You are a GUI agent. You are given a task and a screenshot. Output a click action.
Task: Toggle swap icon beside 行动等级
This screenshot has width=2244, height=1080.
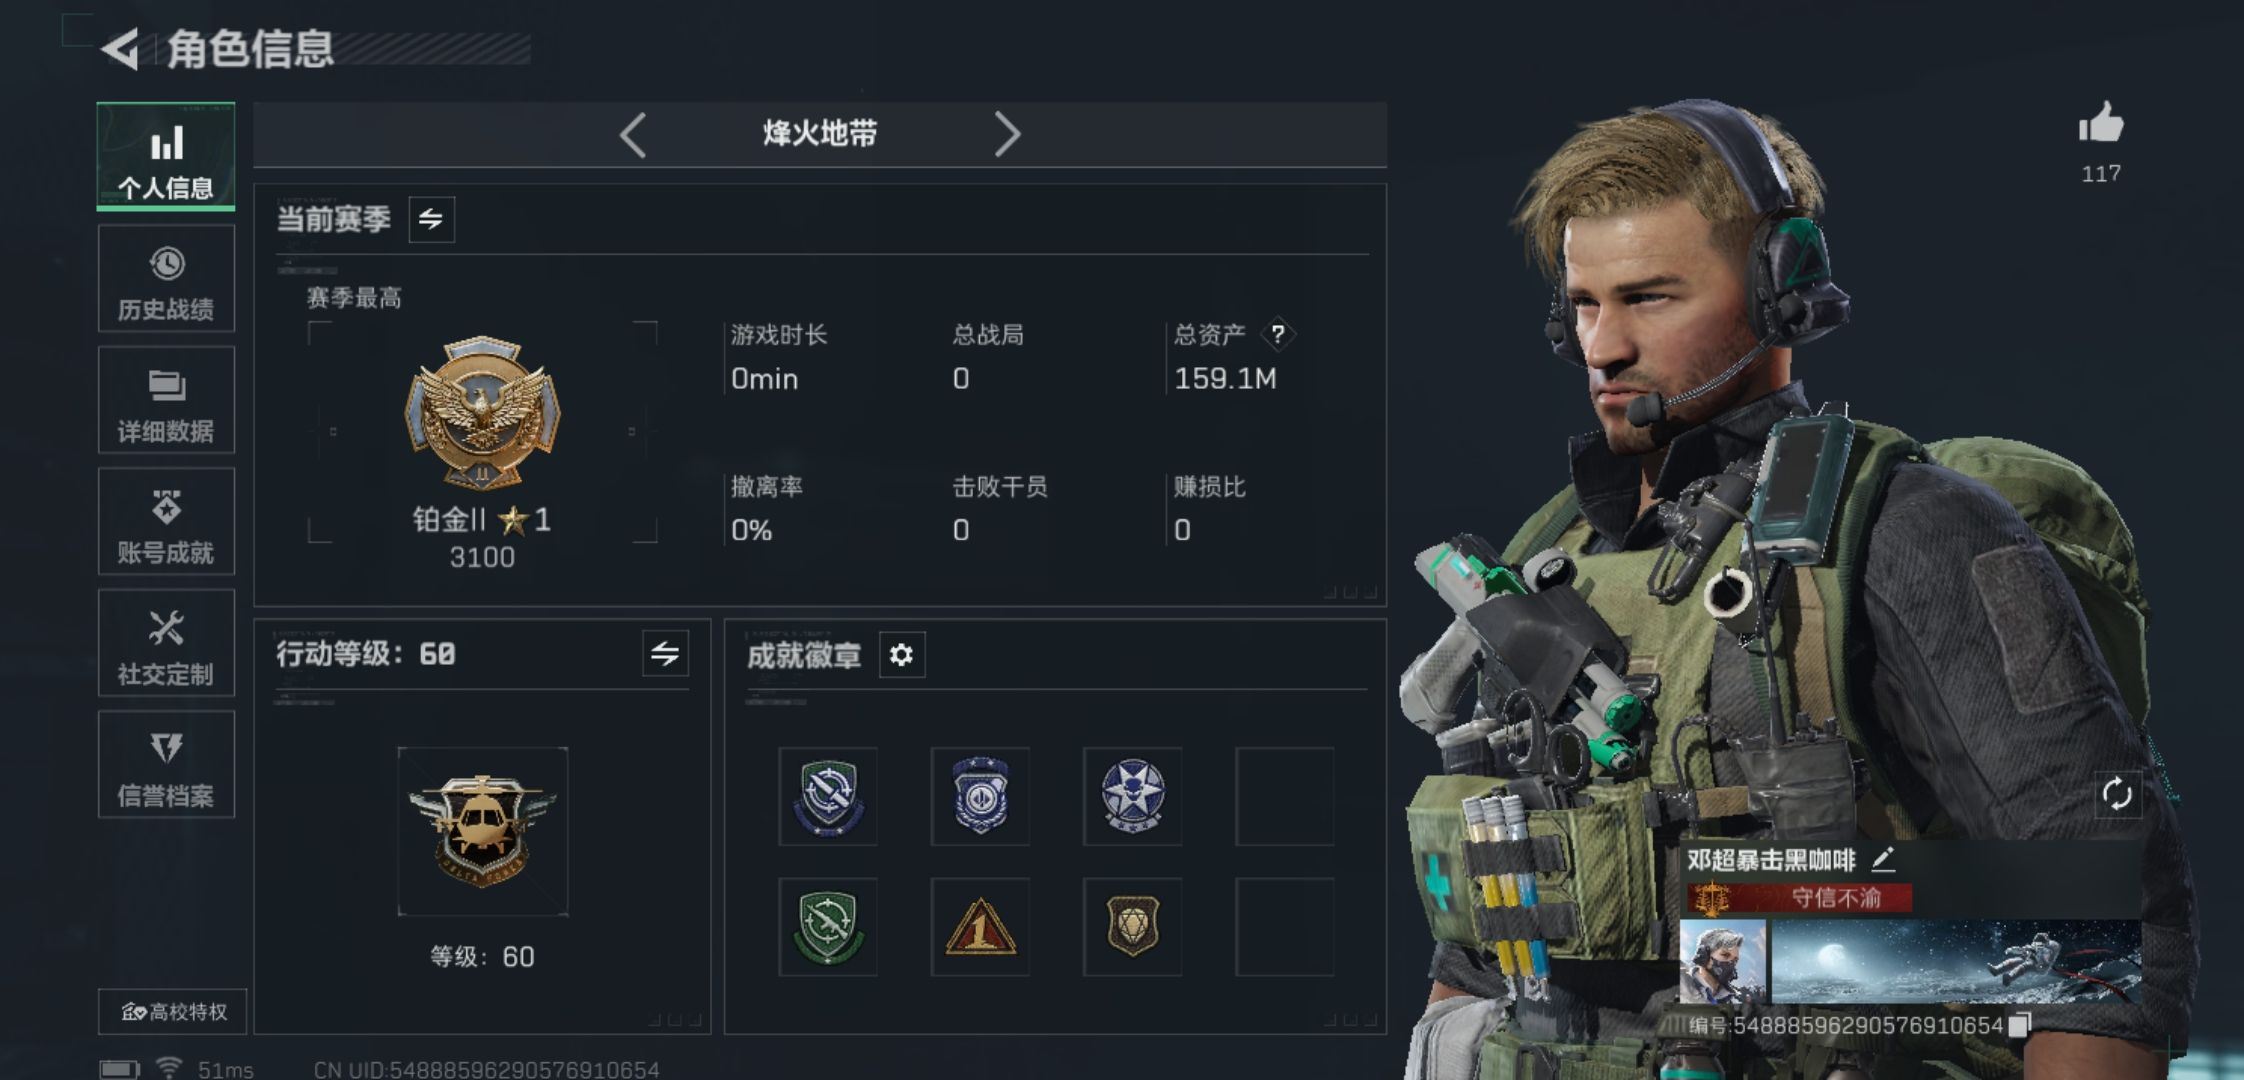[665, 654]
